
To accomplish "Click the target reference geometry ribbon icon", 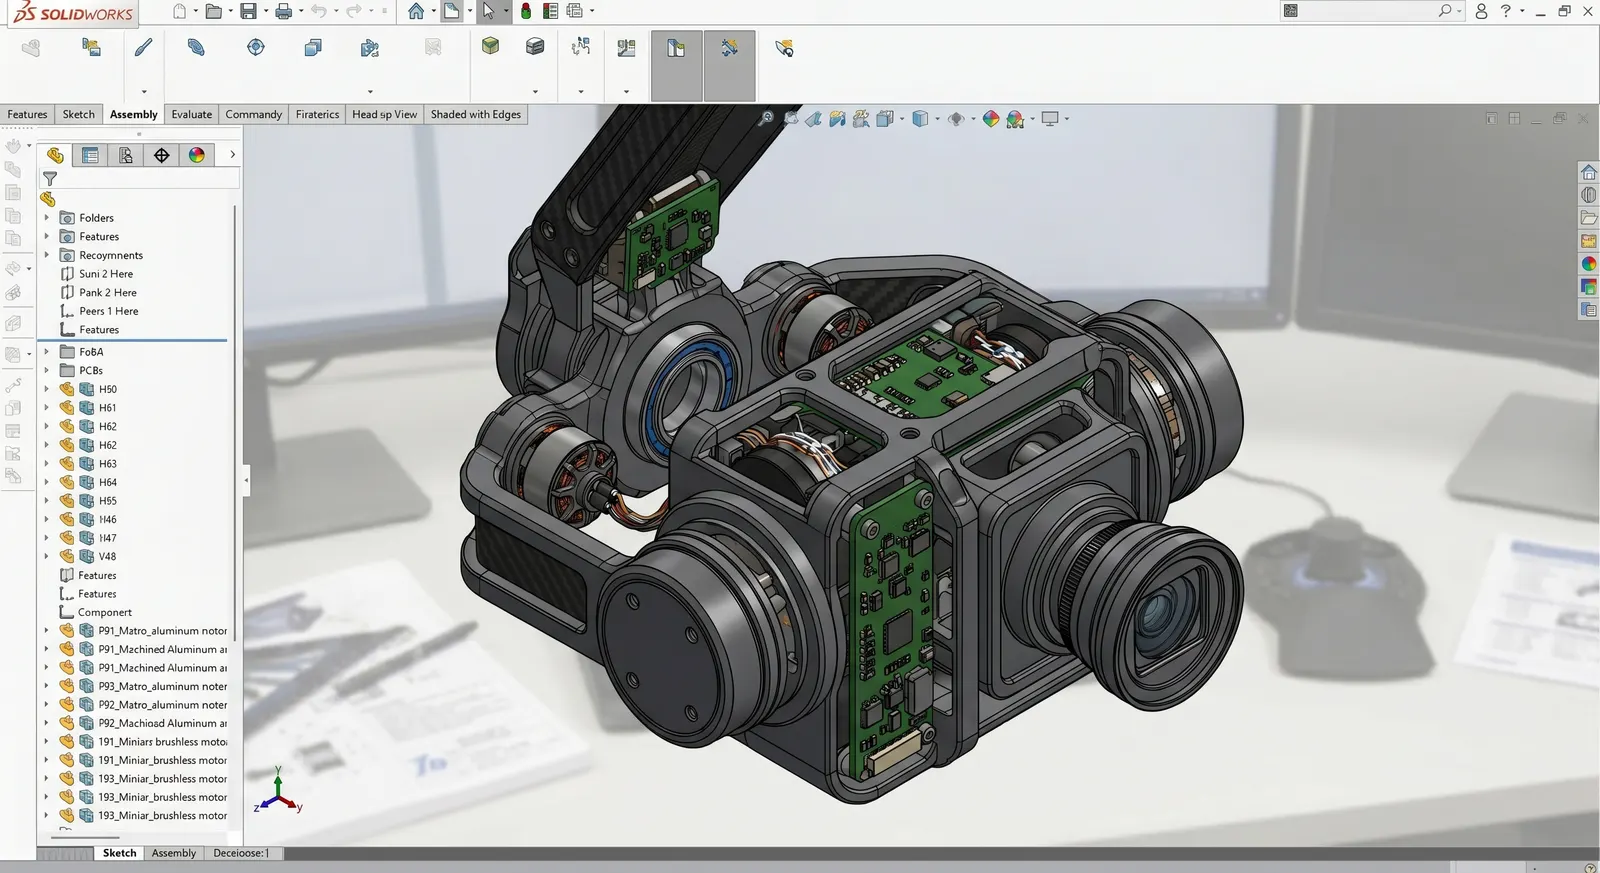I will [x=256, y=47].
